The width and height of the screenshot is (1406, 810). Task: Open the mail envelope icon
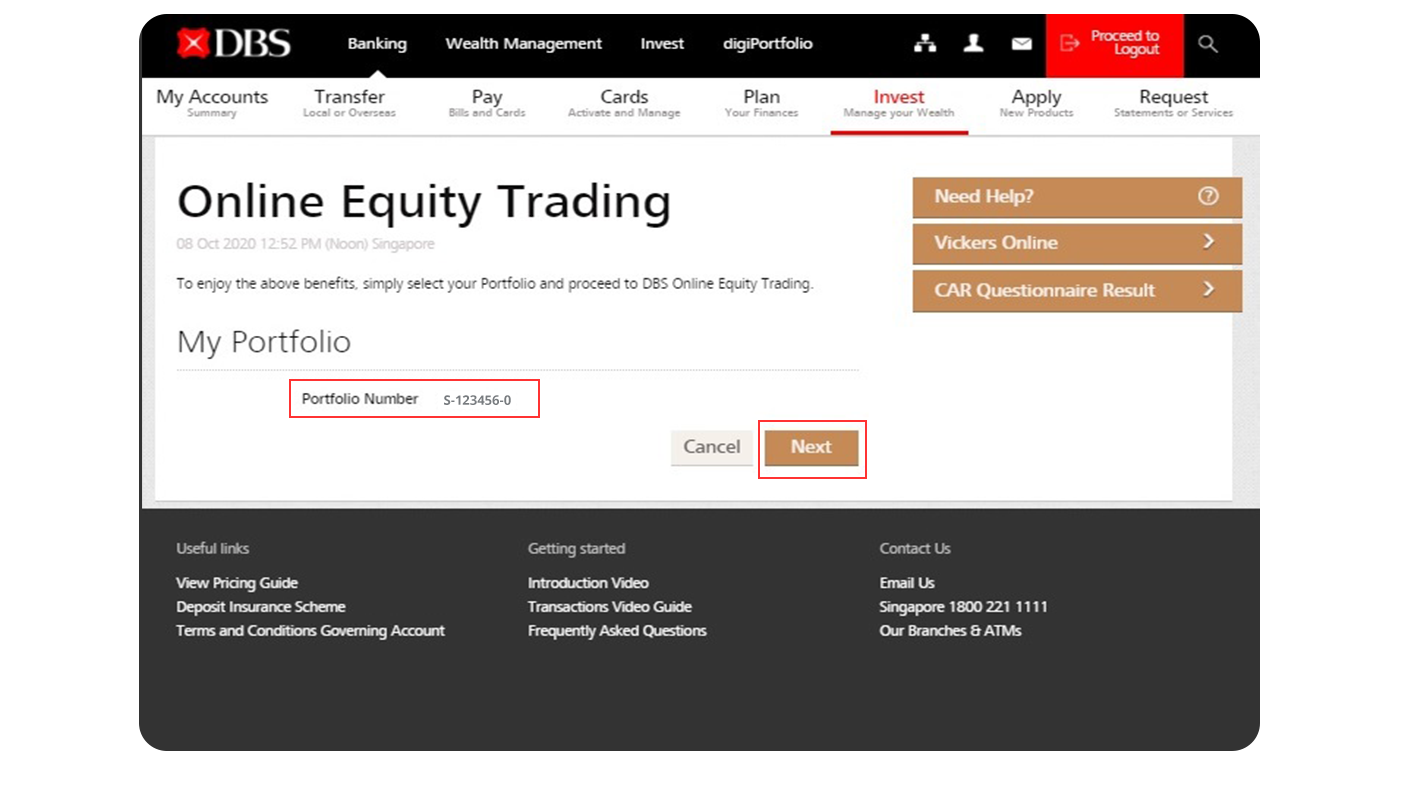pyautogui.click(x=1021, y=44)
